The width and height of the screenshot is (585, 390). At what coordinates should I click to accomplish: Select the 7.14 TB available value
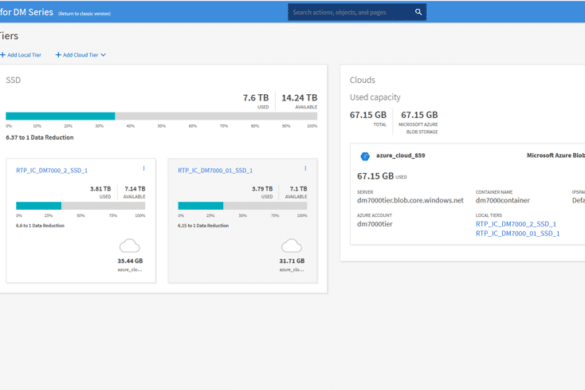click(x=135, y=189)
